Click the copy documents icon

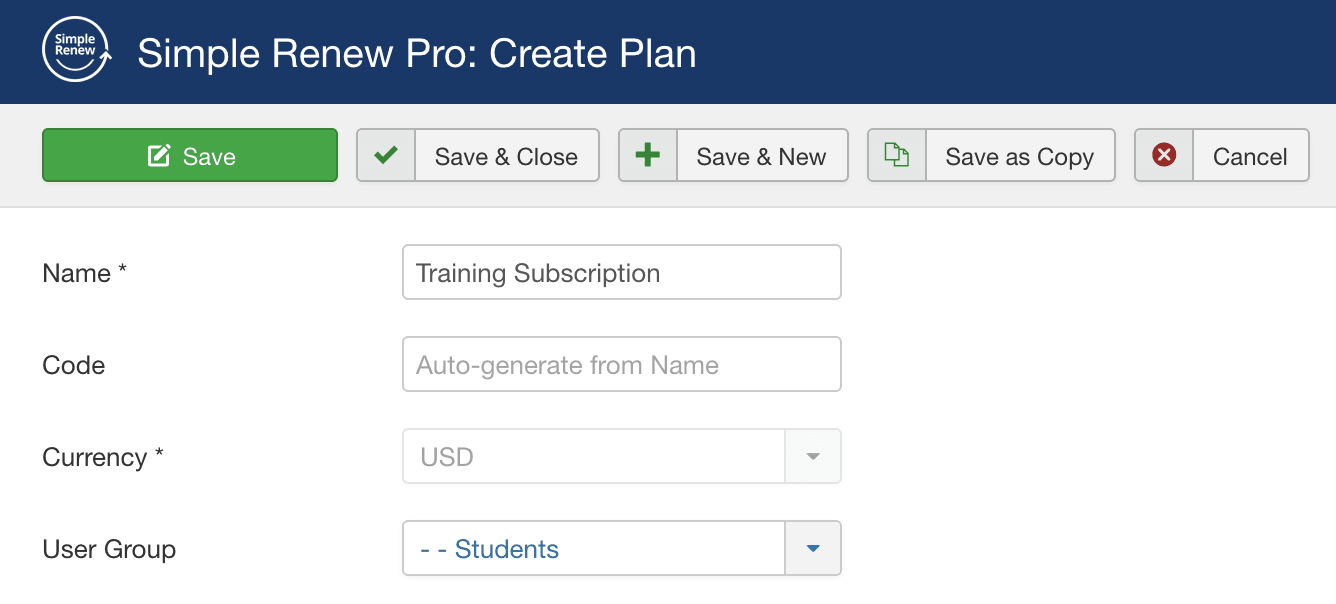click(897, 155)
